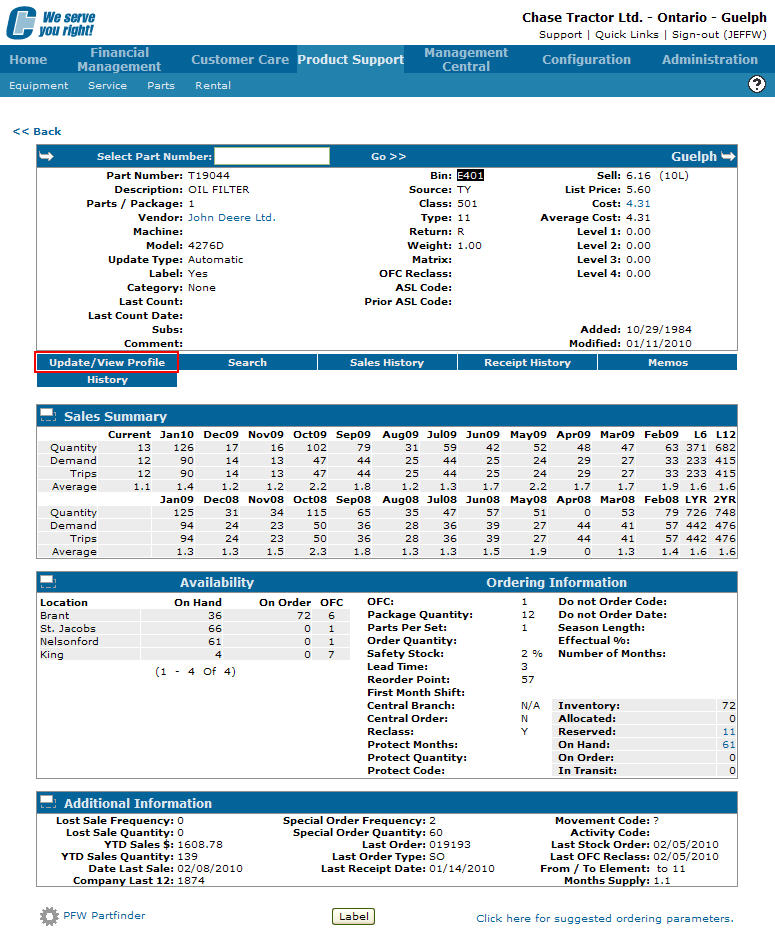Click the Label button
The height and width of the screenshot is (931, 775).
pyautogui.click(x=353, y=916)
